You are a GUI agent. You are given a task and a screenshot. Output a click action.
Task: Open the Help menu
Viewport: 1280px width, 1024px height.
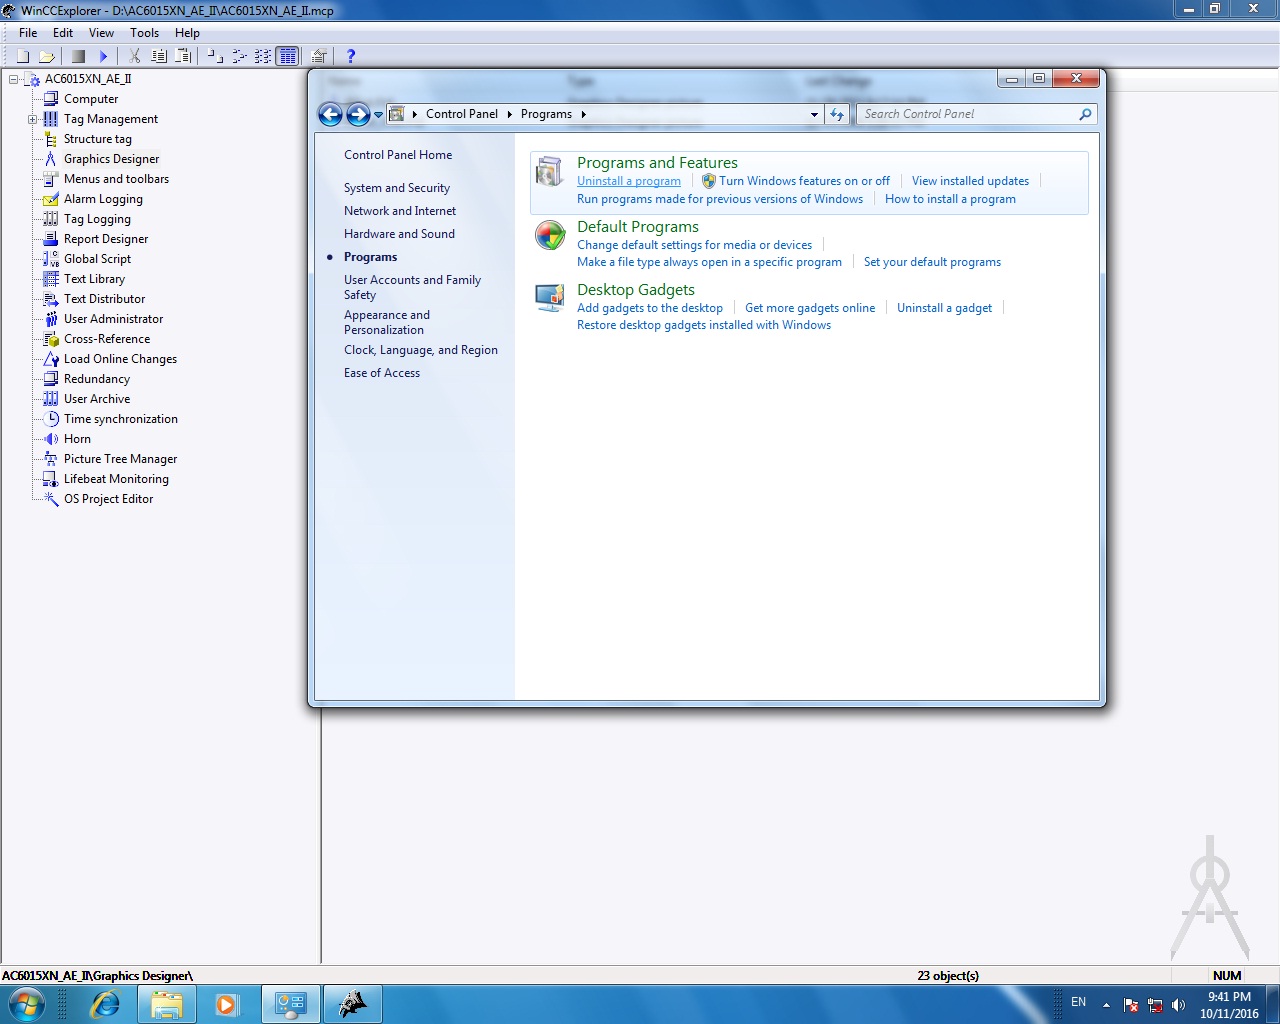pos(187,33)
